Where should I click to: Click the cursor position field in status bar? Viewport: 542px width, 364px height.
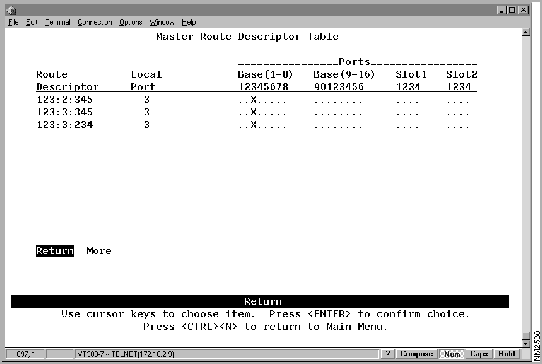[25, 354]
